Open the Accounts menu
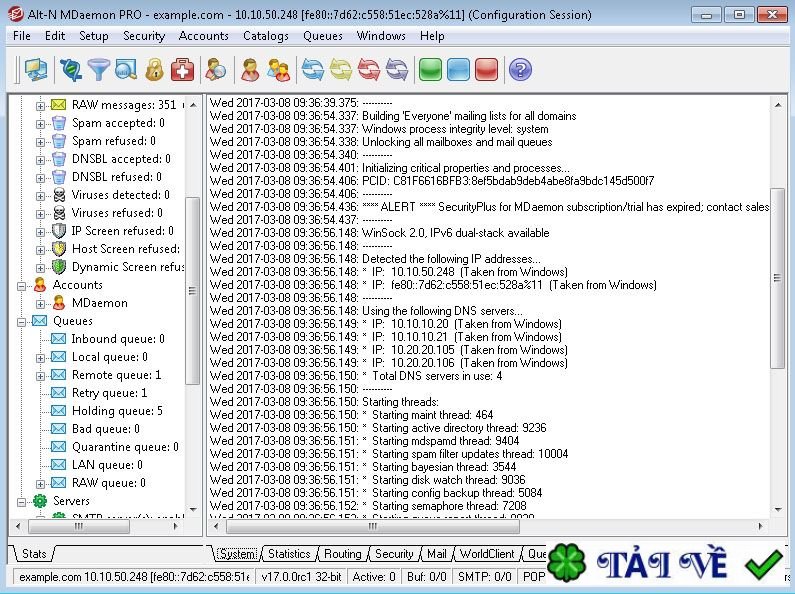795x594 pixels. 203,36
